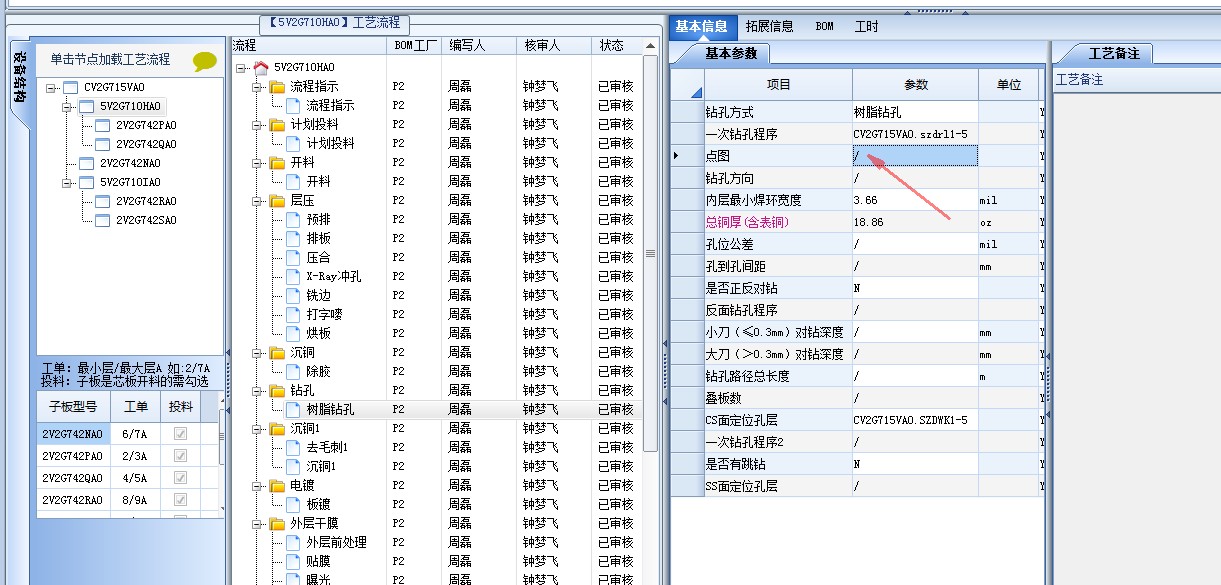Click the 设备结构 vertical side tab
This screenshot has width=1221, height=585.
[x=19, y=78]
